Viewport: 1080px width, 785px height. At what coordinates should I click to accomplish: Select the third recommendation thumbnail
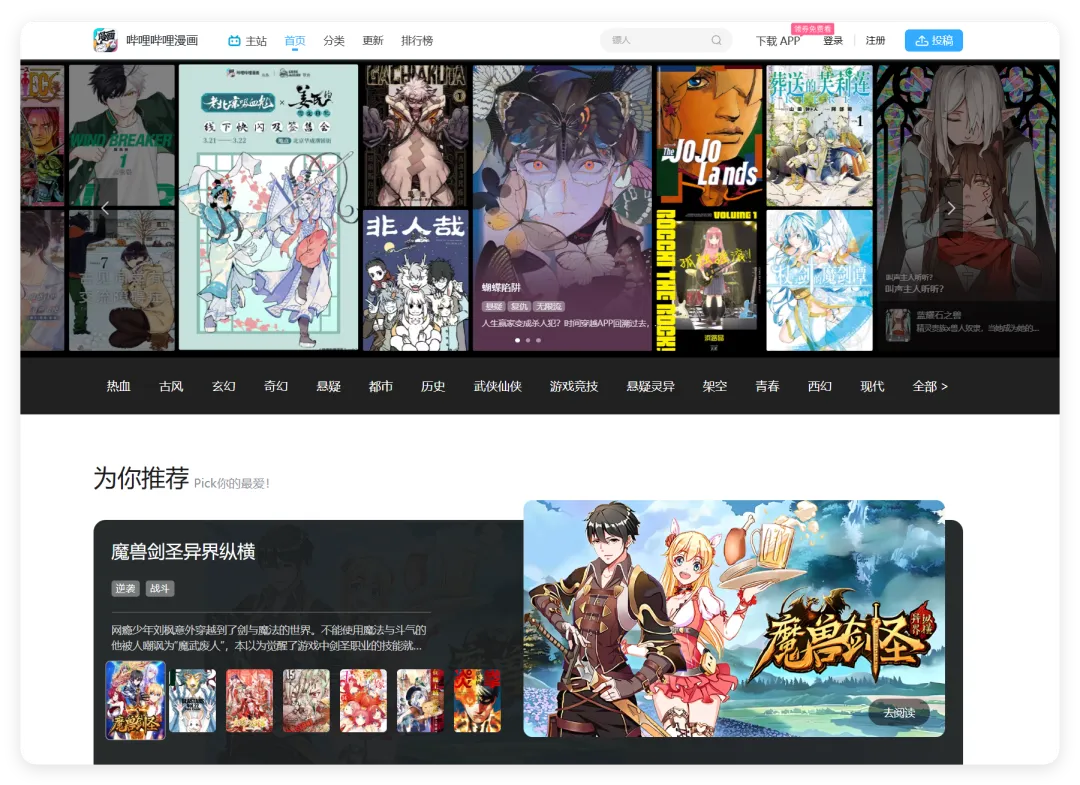(x=249, y=700)
